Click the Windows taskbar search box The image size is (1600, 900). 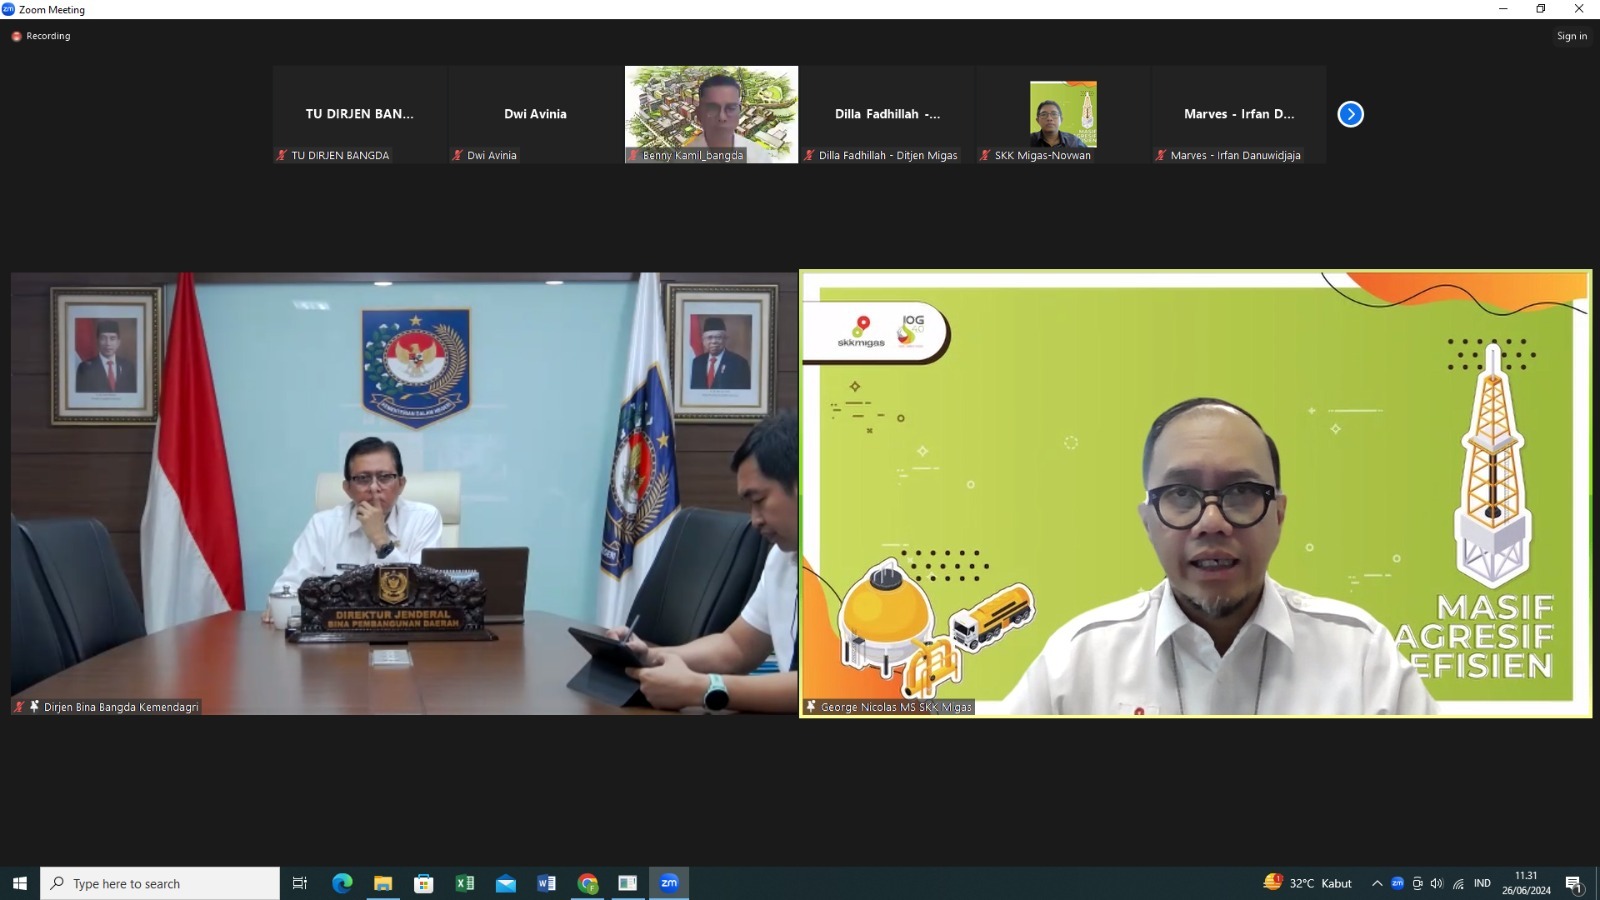point(160,883)
